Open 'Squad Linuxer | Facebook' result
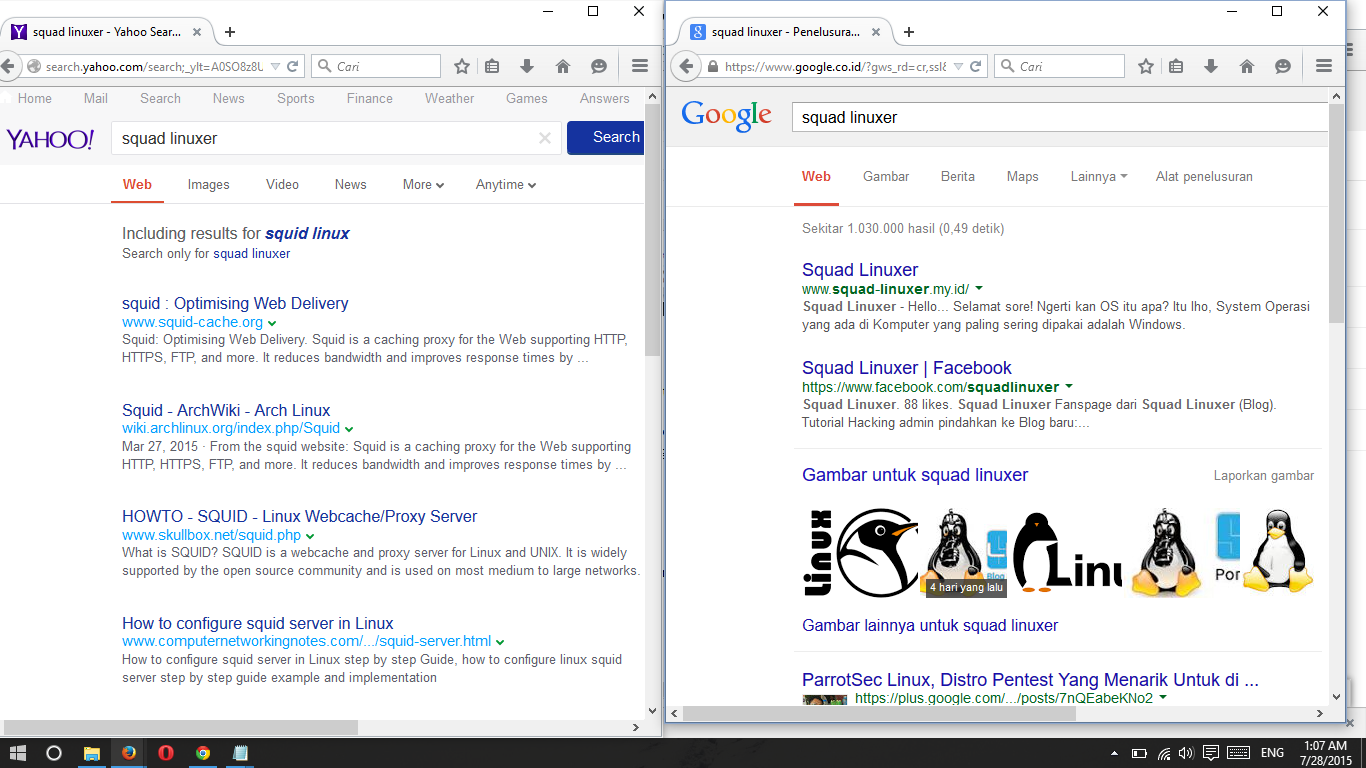This screenshot has width=1366, height=768. tap(907, 368)
